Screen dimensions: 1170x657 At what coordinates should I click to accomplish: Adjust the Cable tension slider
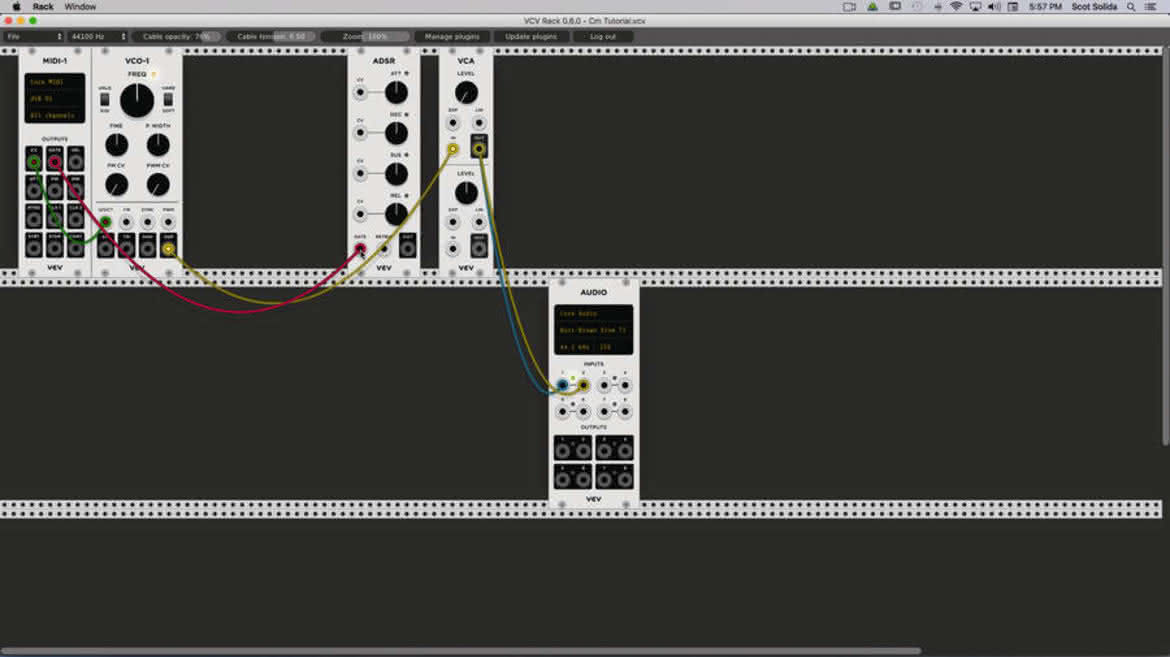(272, 37)
